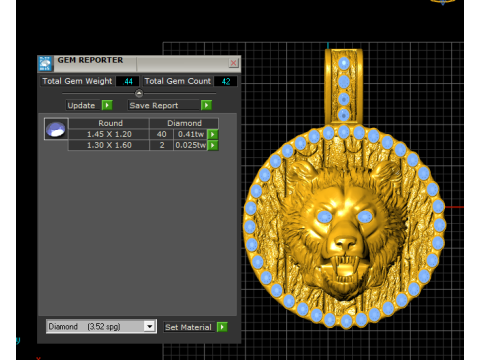Click the lion's right eye gem
Screen dimensions: 480x360
(365, 217)
